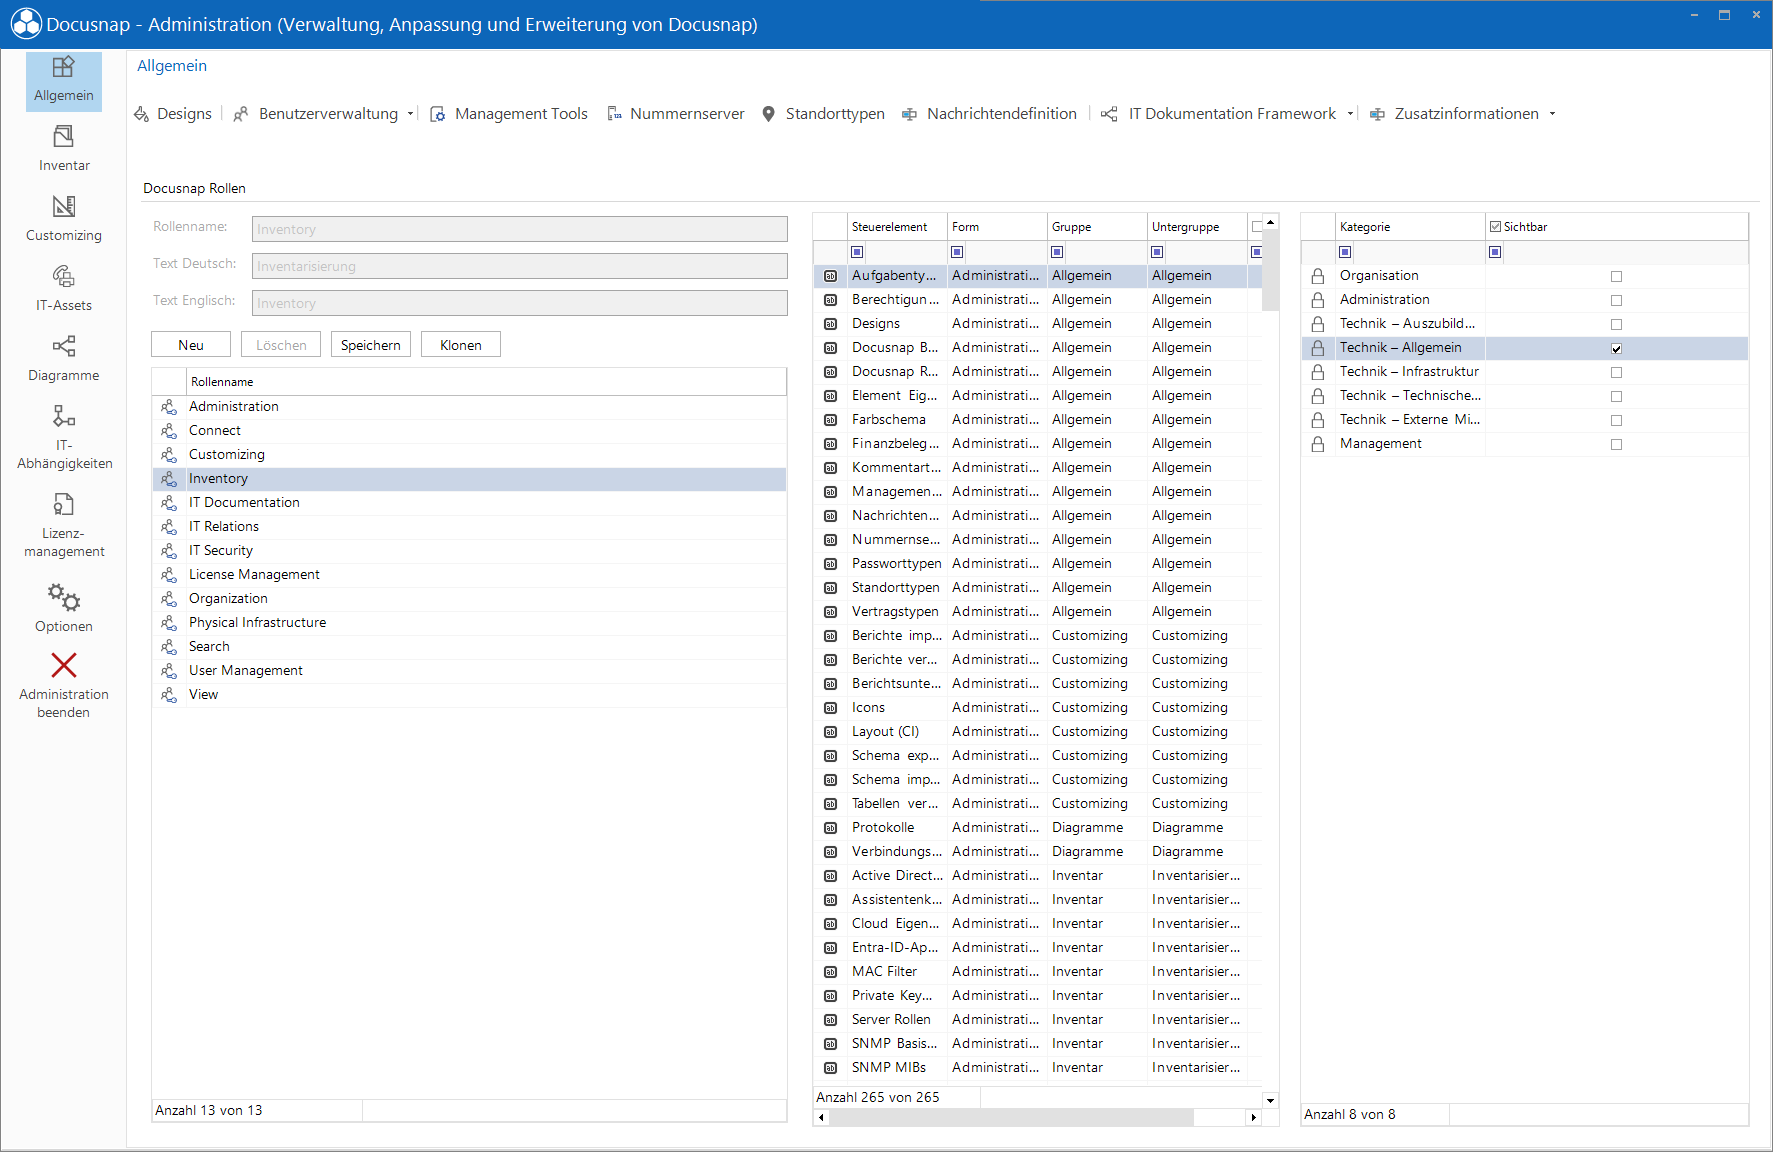Viewport: 1773px width, 1152px height.
Task: Open the Inventar sidebar section
Action: (x=64, y=149)
